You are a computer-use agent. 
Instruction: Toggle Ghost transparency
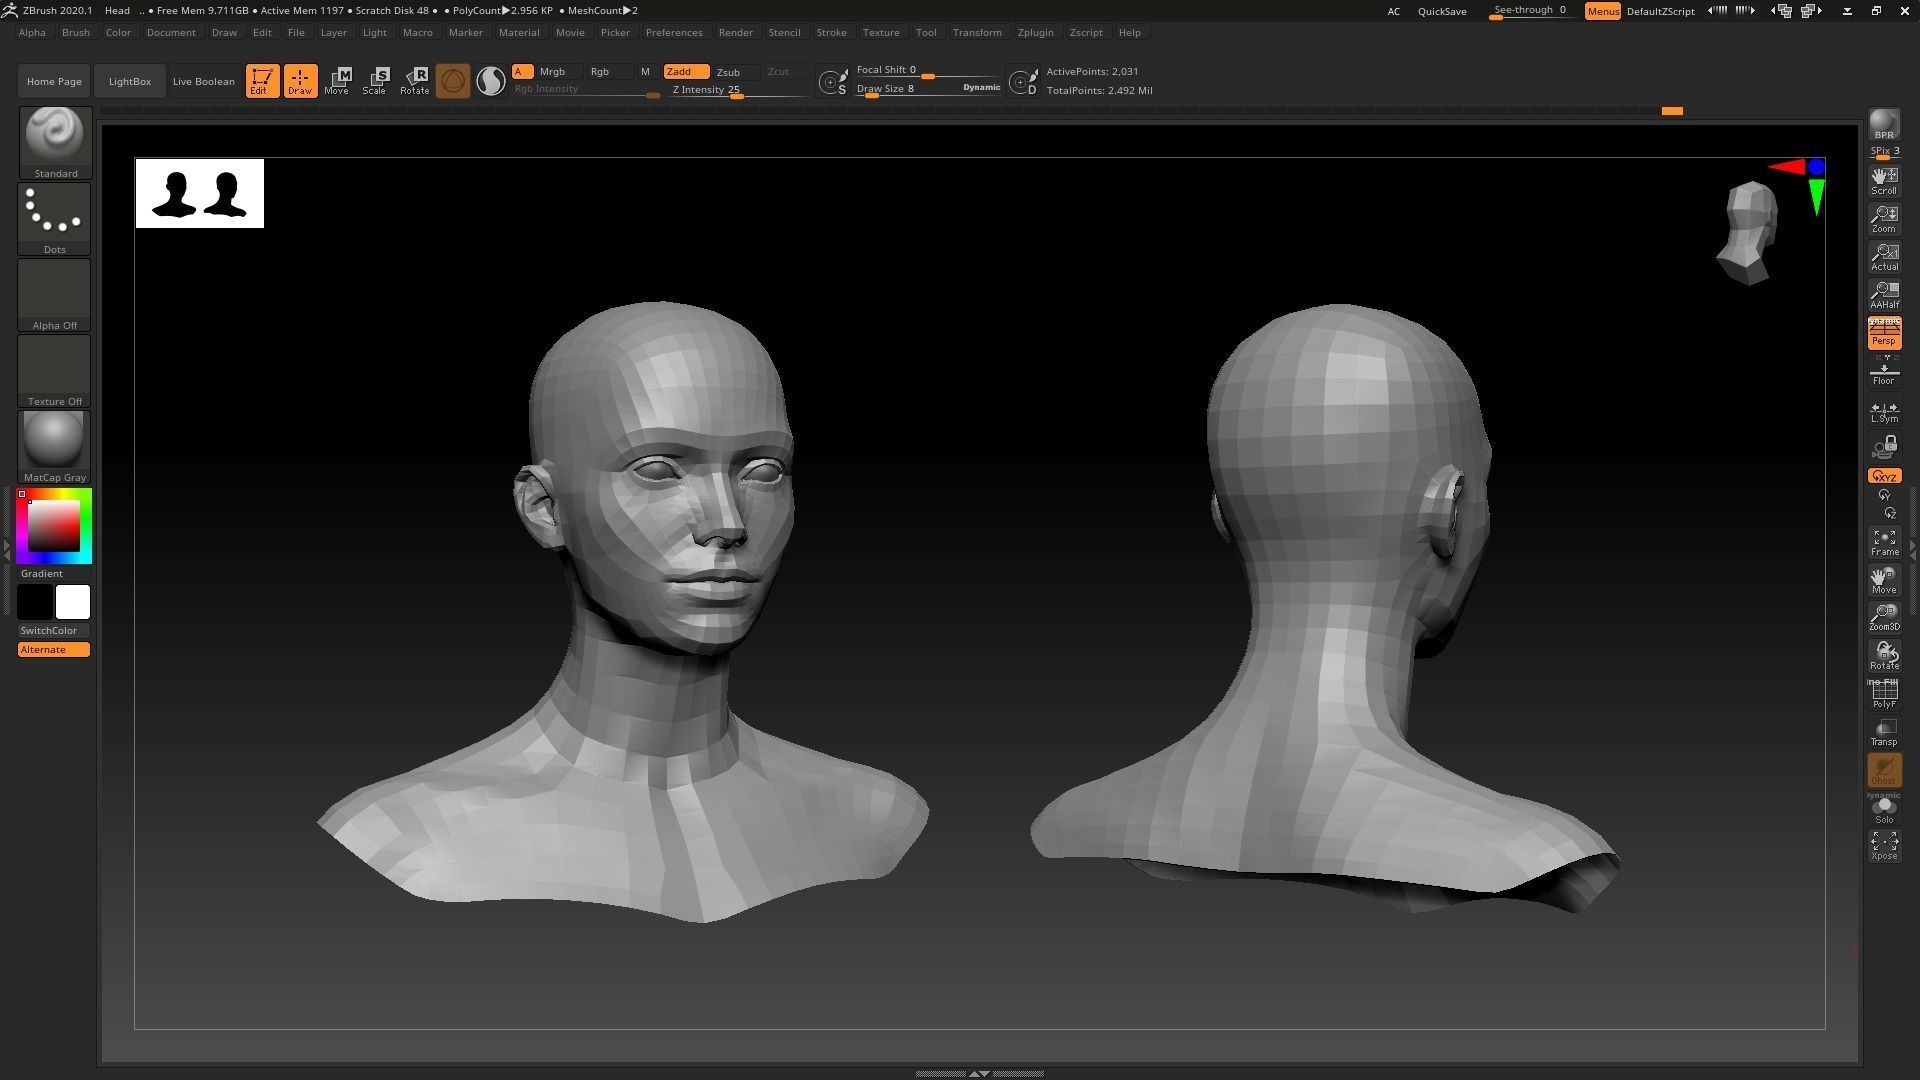(1884, 770)
